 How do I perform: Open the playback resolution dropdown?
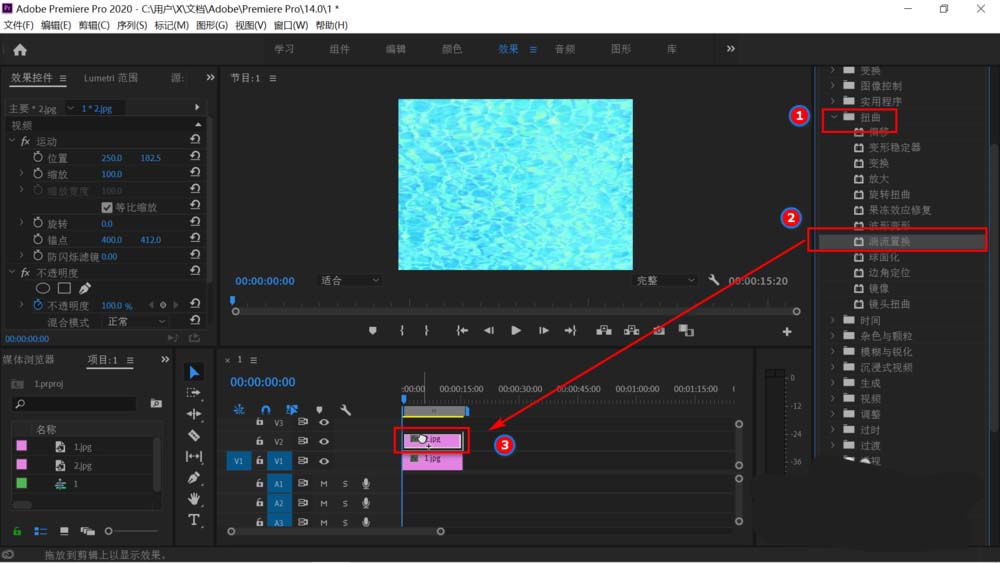[665, 281]
